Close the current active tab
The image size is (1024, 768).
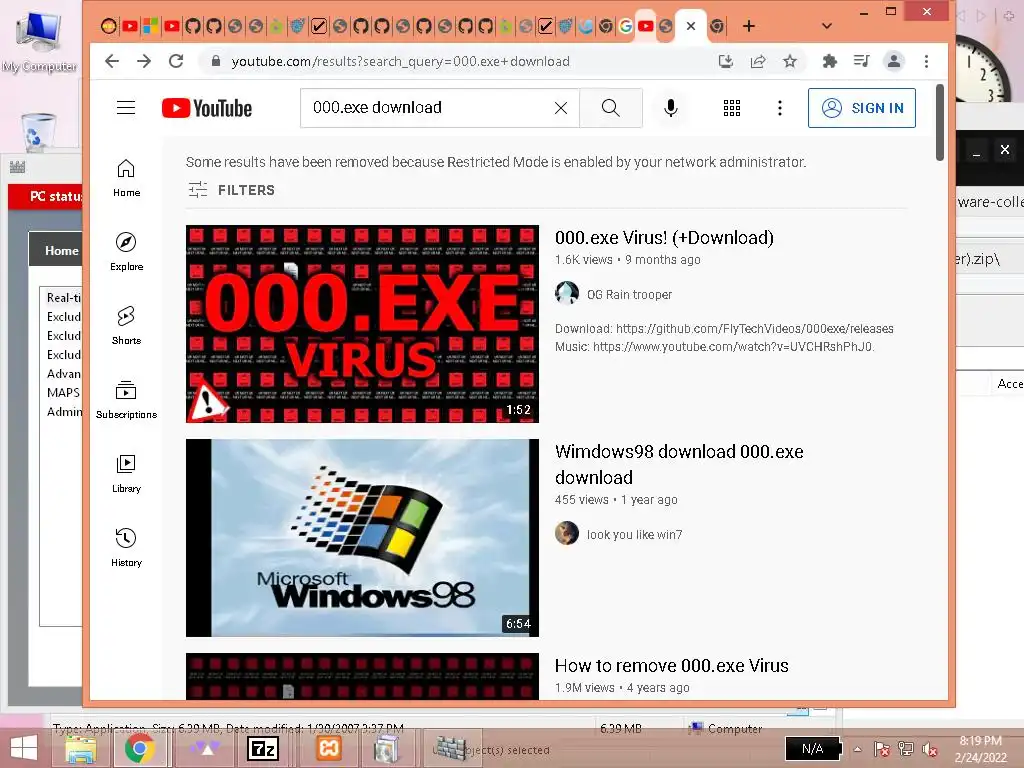coord(691,26)
